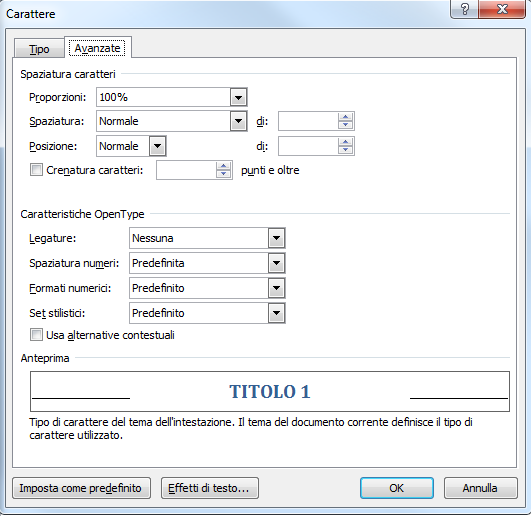531x516 pixels.
Task: Open Effetti di testo settings
Action: click(210, 488)
